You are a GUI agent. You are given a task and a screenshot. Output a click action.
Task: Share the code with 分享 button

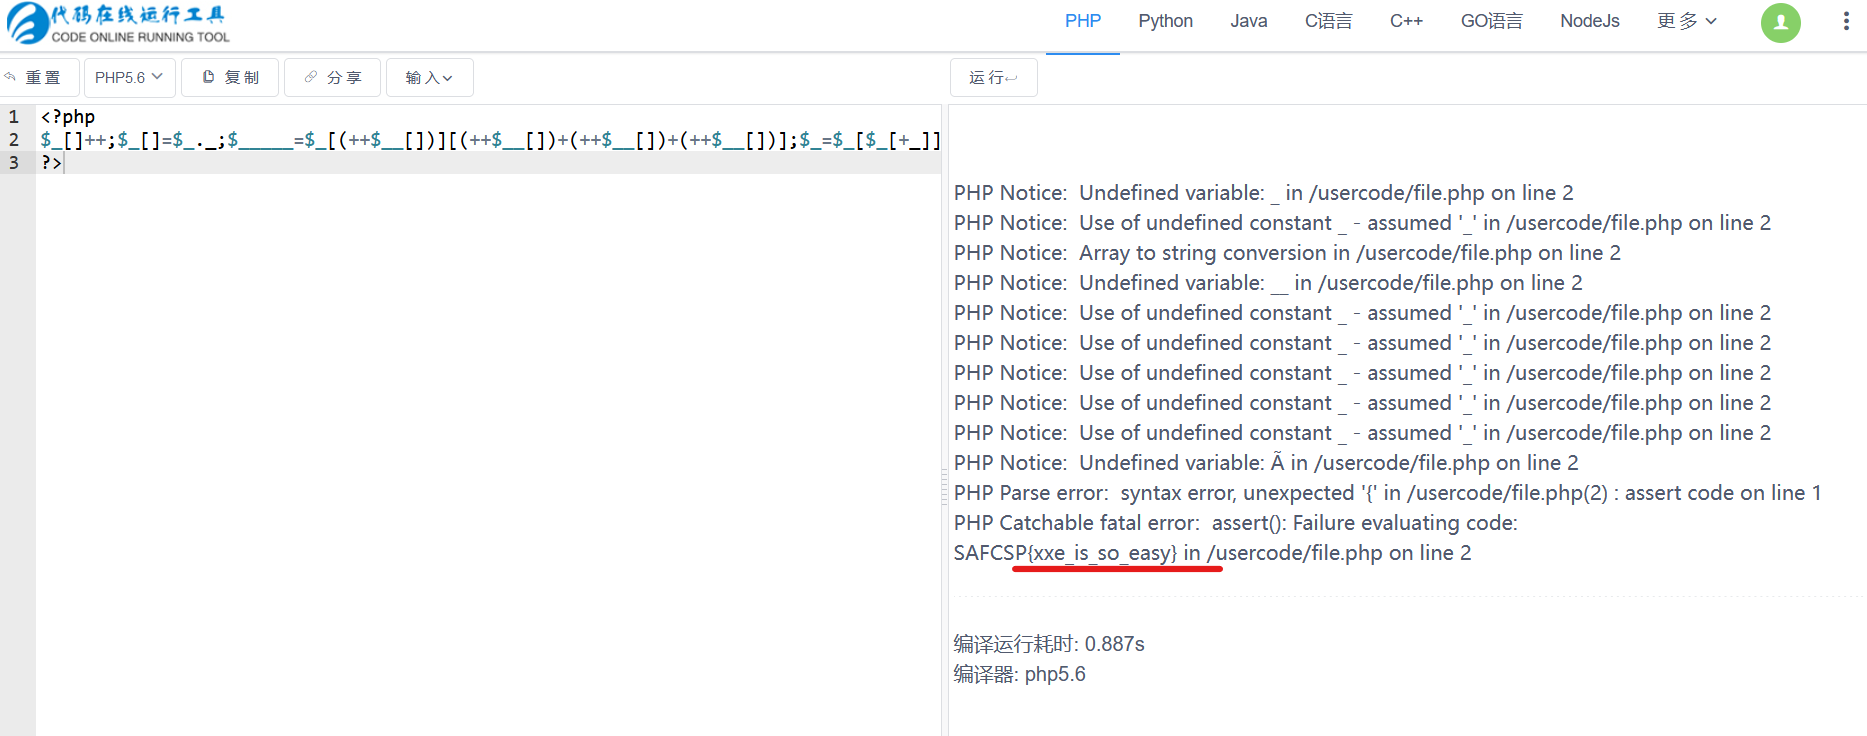point(332,77)
